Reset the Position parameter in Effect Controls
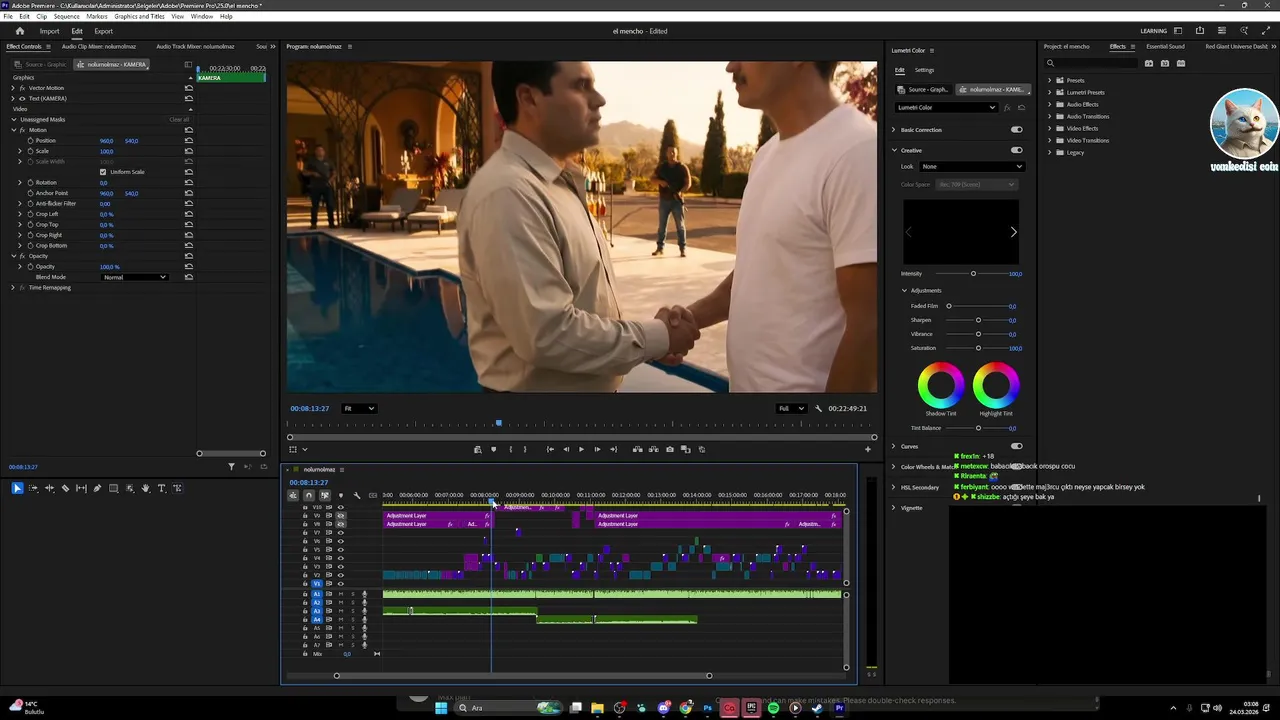 tap(189, 140)
